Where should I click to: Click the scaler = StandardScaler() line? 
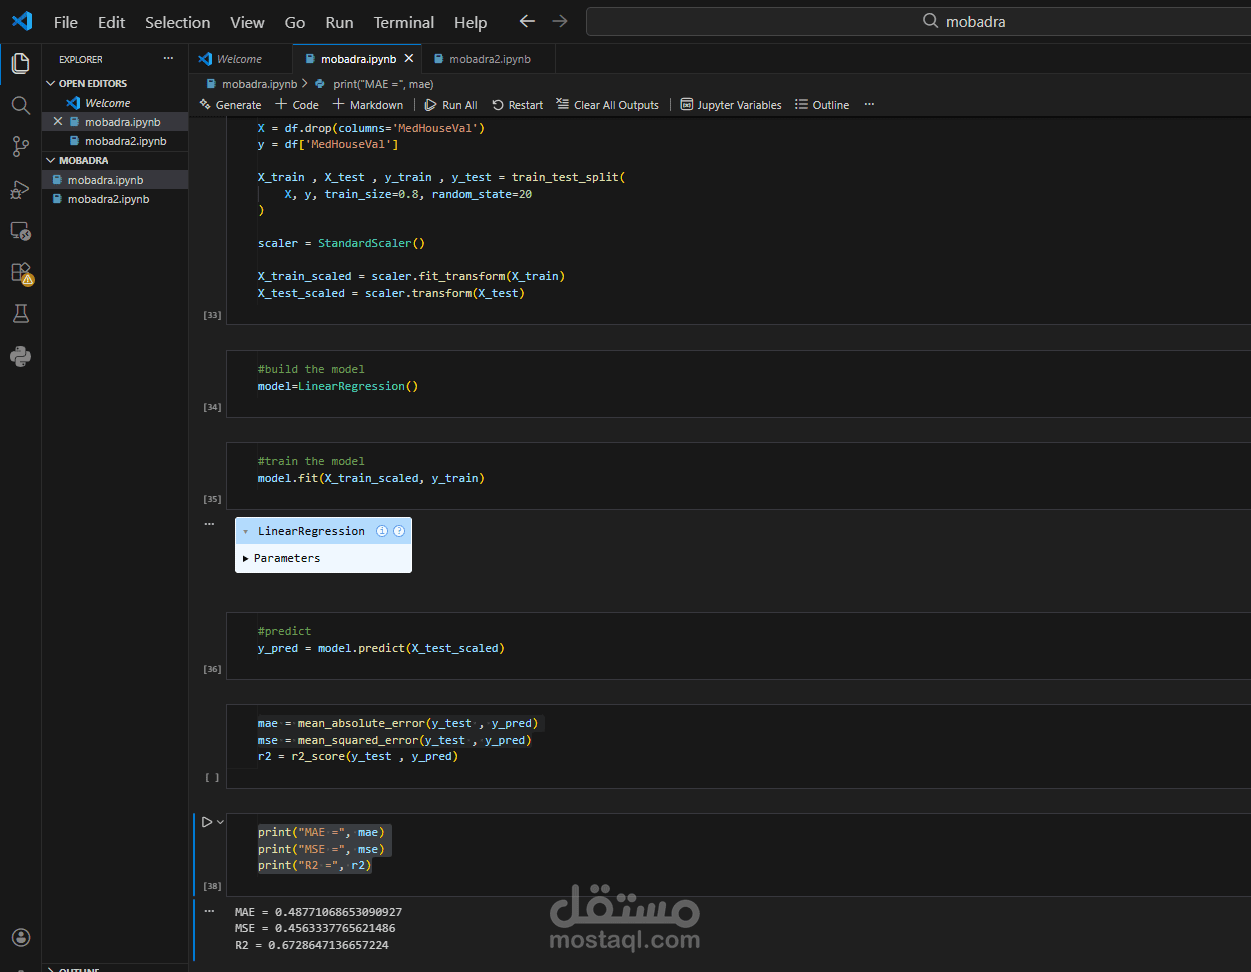[x=341, y=243]
